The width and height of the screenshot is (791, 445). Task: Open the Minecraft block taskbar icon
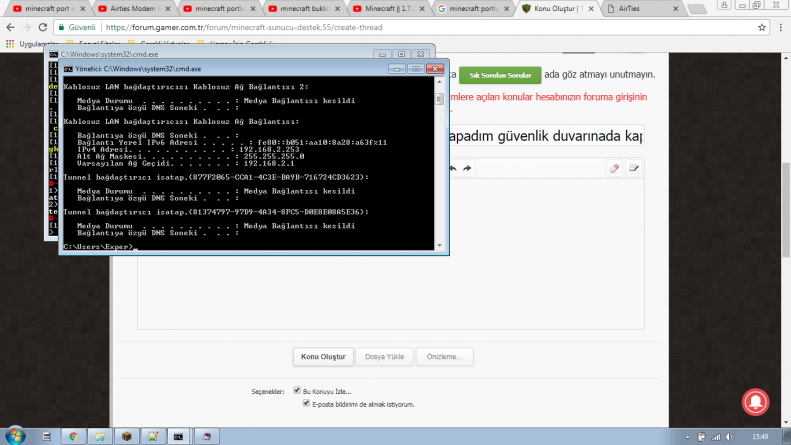coord(127,436)
